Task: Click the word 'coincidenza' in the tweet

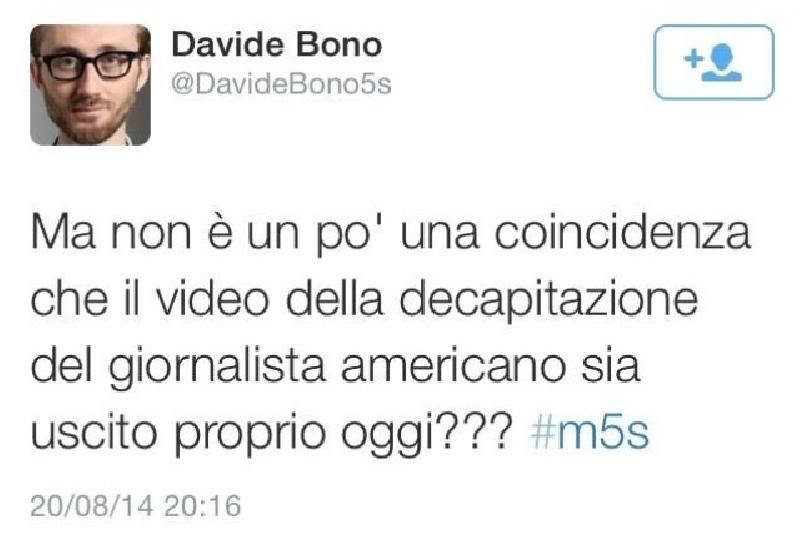Action: [622, 233]
